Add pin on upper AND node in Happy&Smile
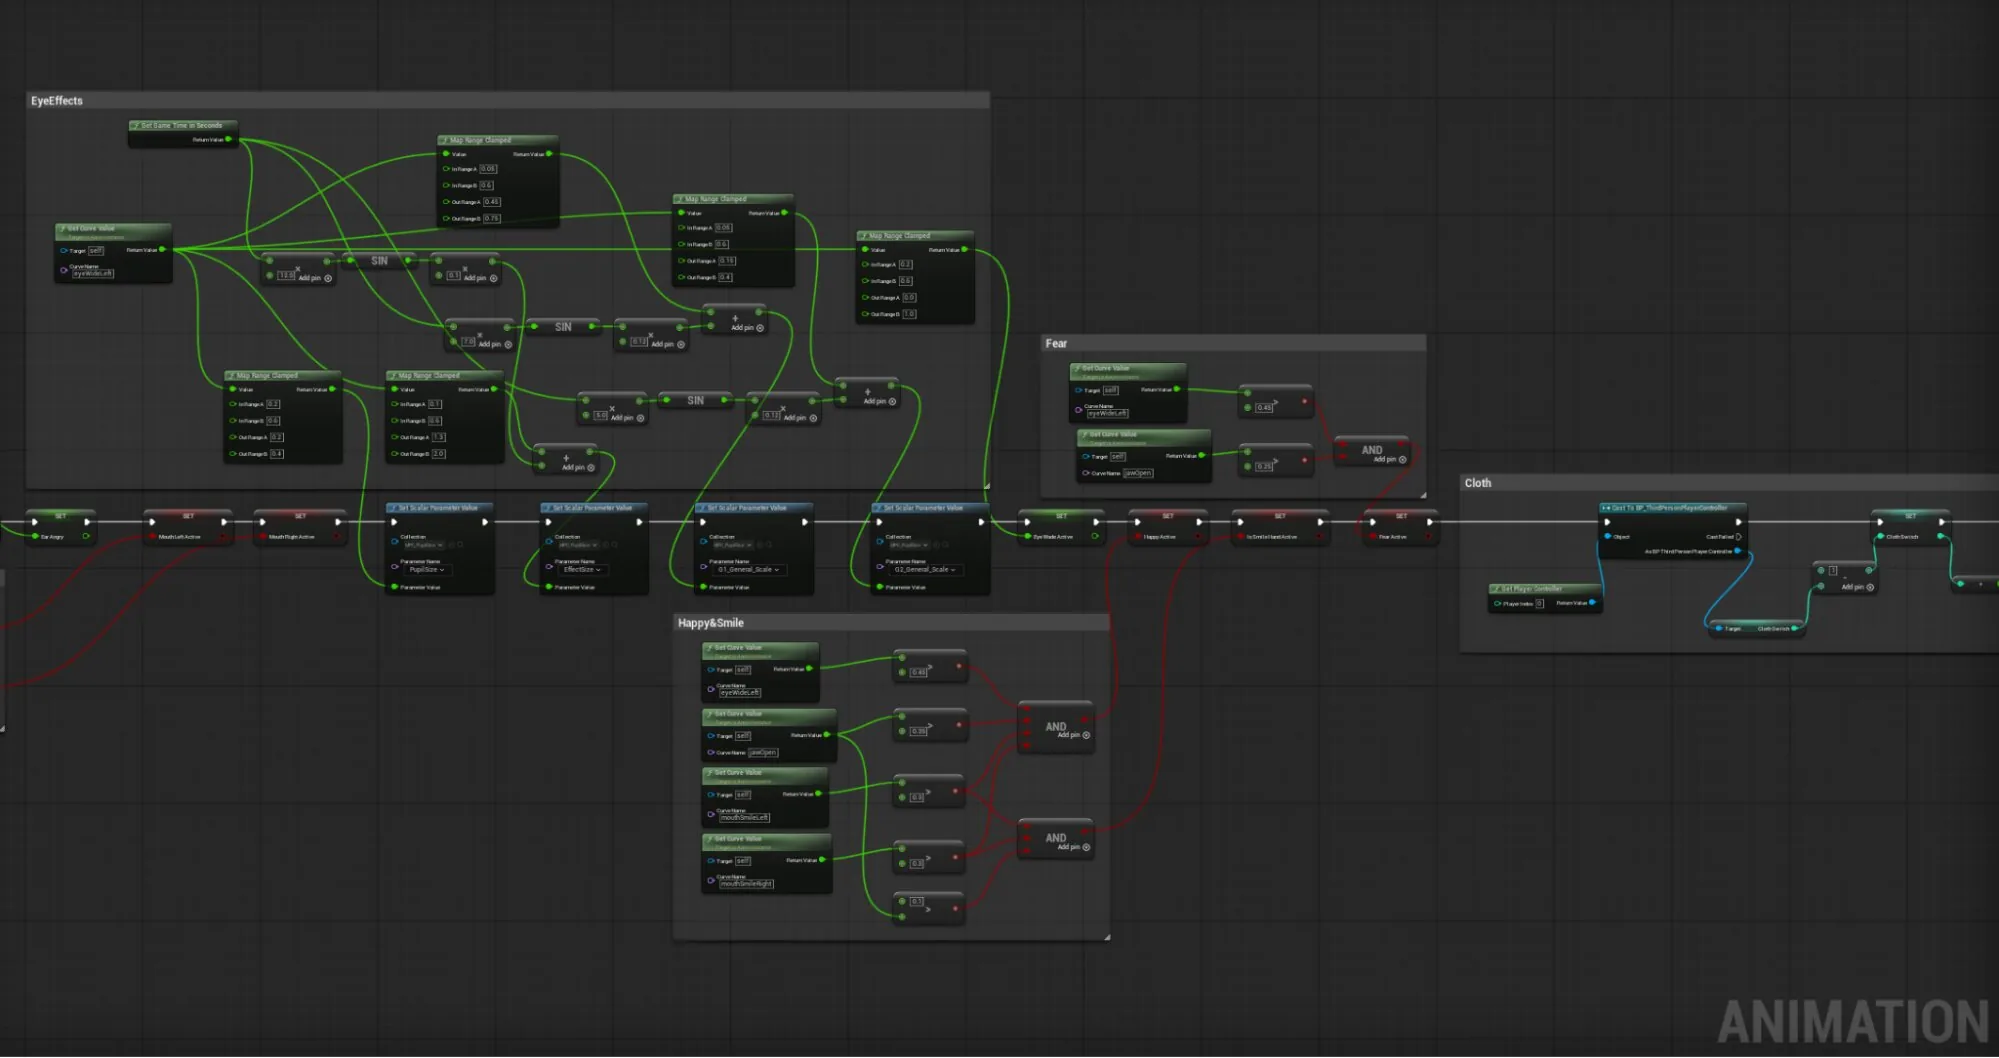The width and height of the screenshot is (1999, 1058). click(1074, 735)
